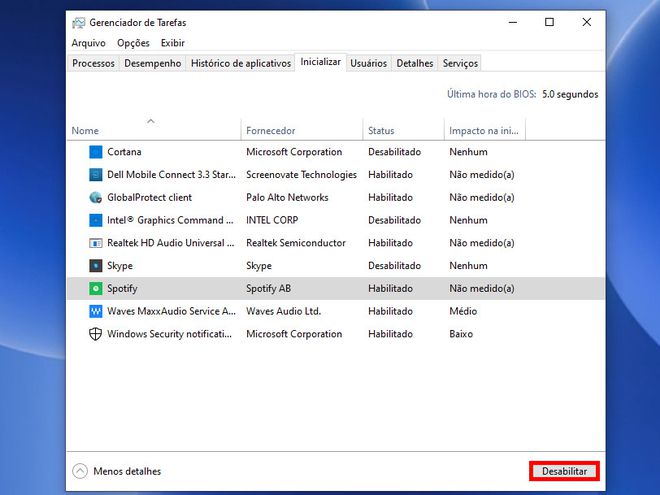
Task: Click Desabilitado status in Skype row
Action: tap(394, 266)
